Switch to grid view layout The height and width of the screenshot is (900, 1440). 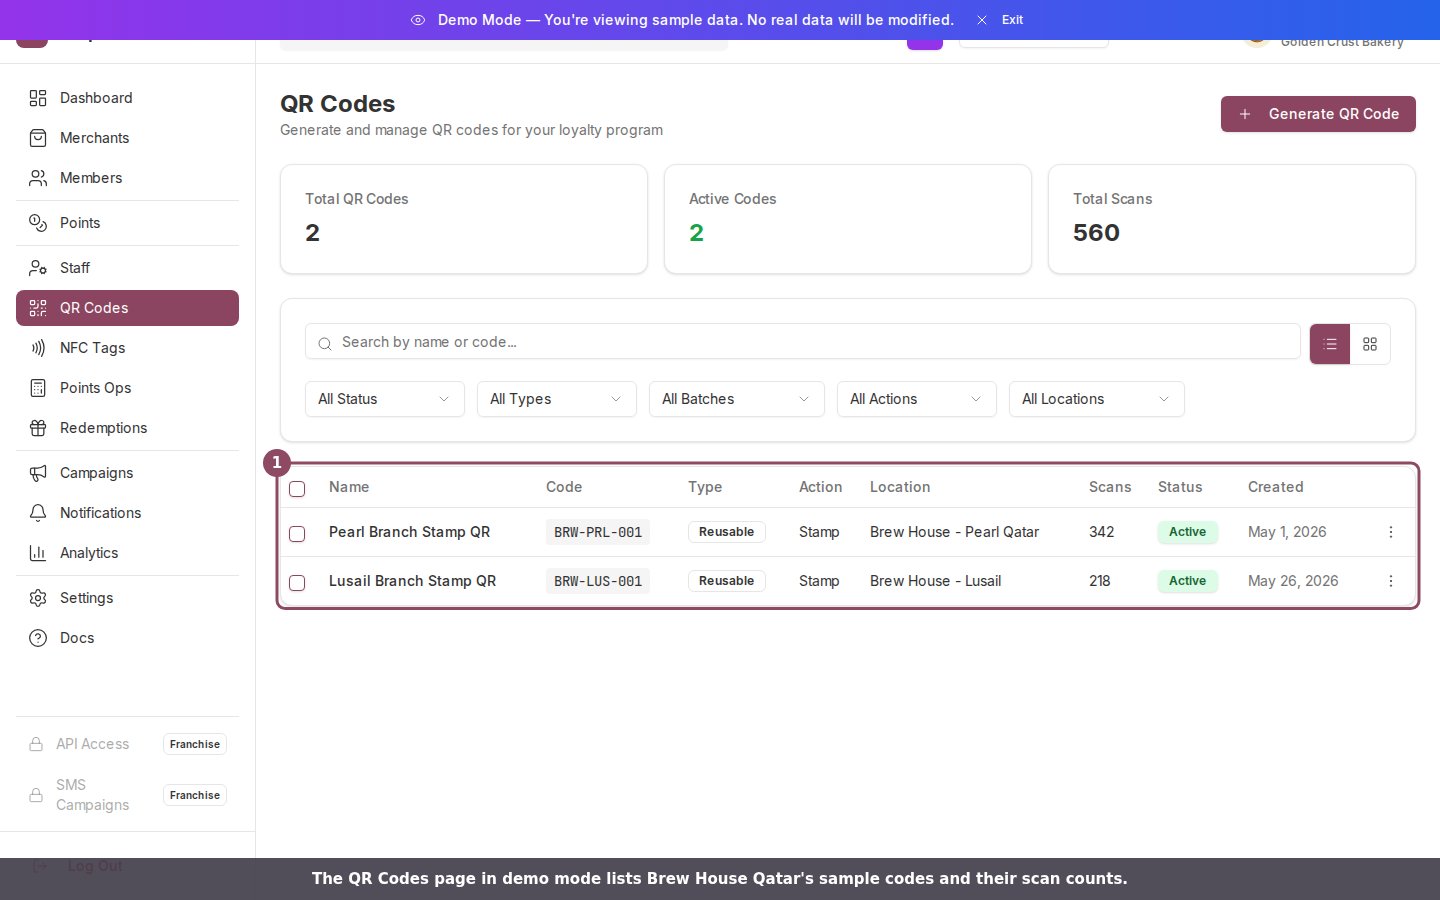pyautogui.click(x=1370, y=344)
